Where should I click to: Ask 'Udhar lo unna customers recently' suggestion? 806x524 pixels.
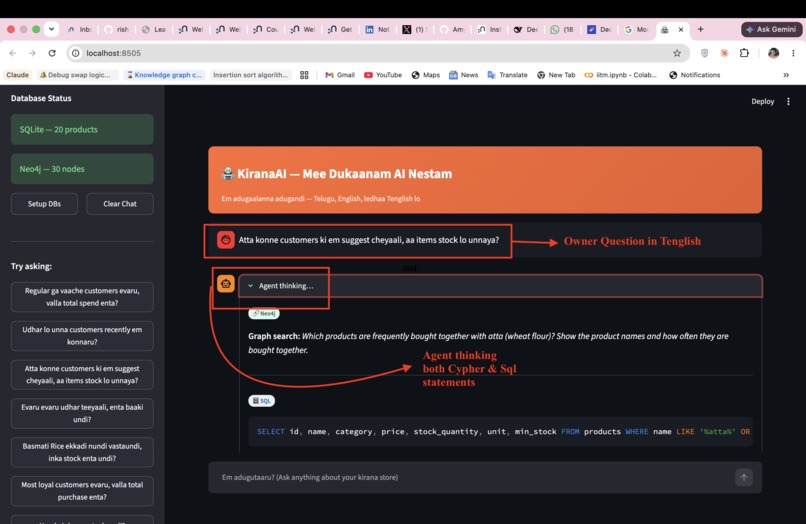click(x=82, y=336)
